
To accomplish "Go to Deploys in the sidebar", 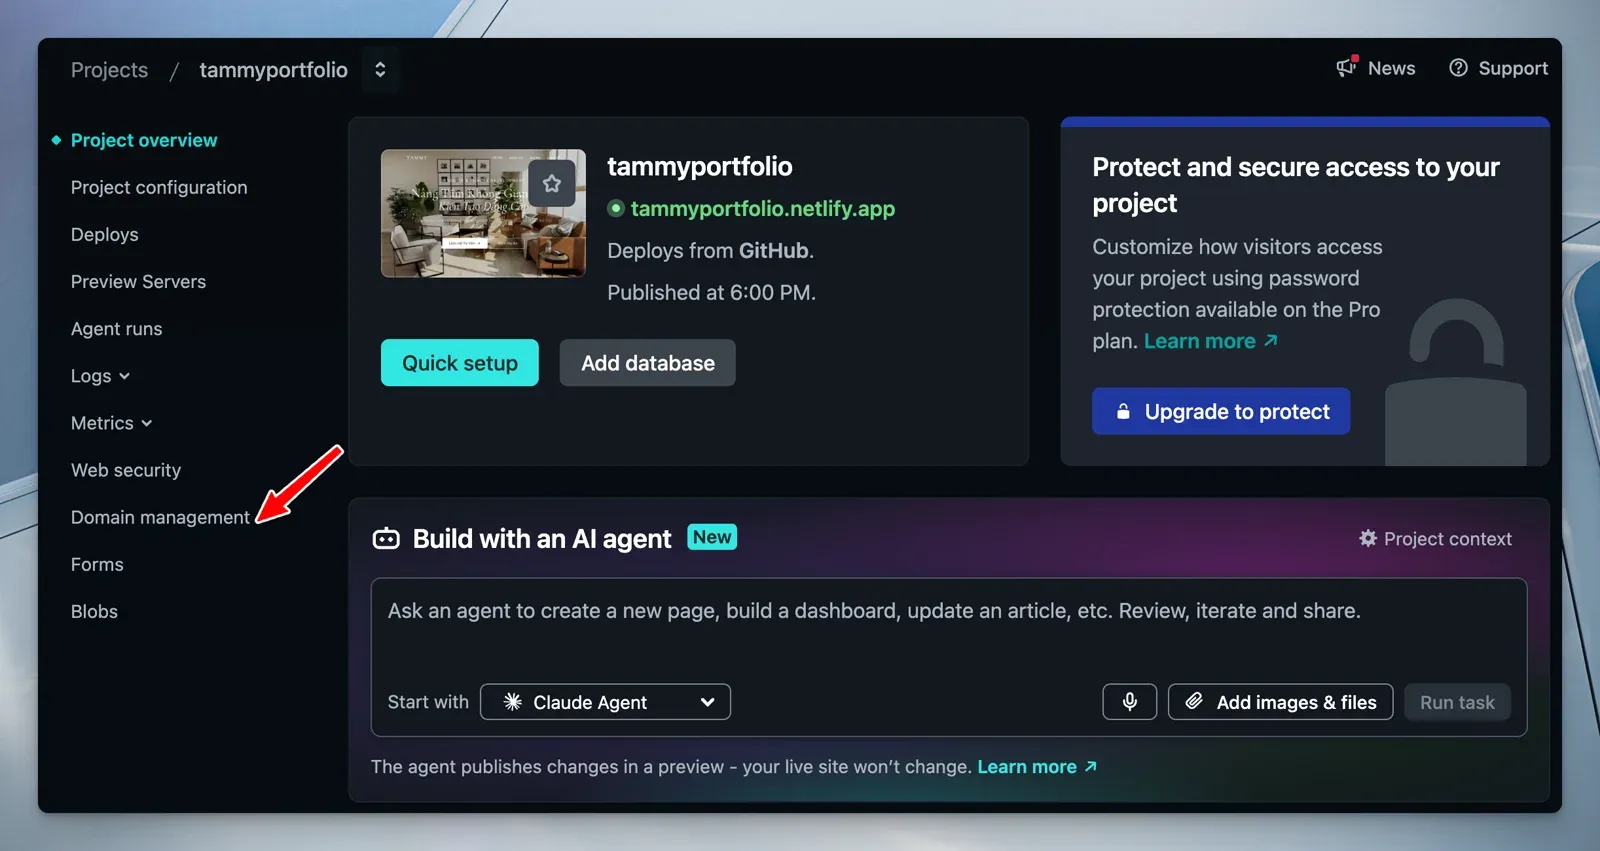I will 105,235.
